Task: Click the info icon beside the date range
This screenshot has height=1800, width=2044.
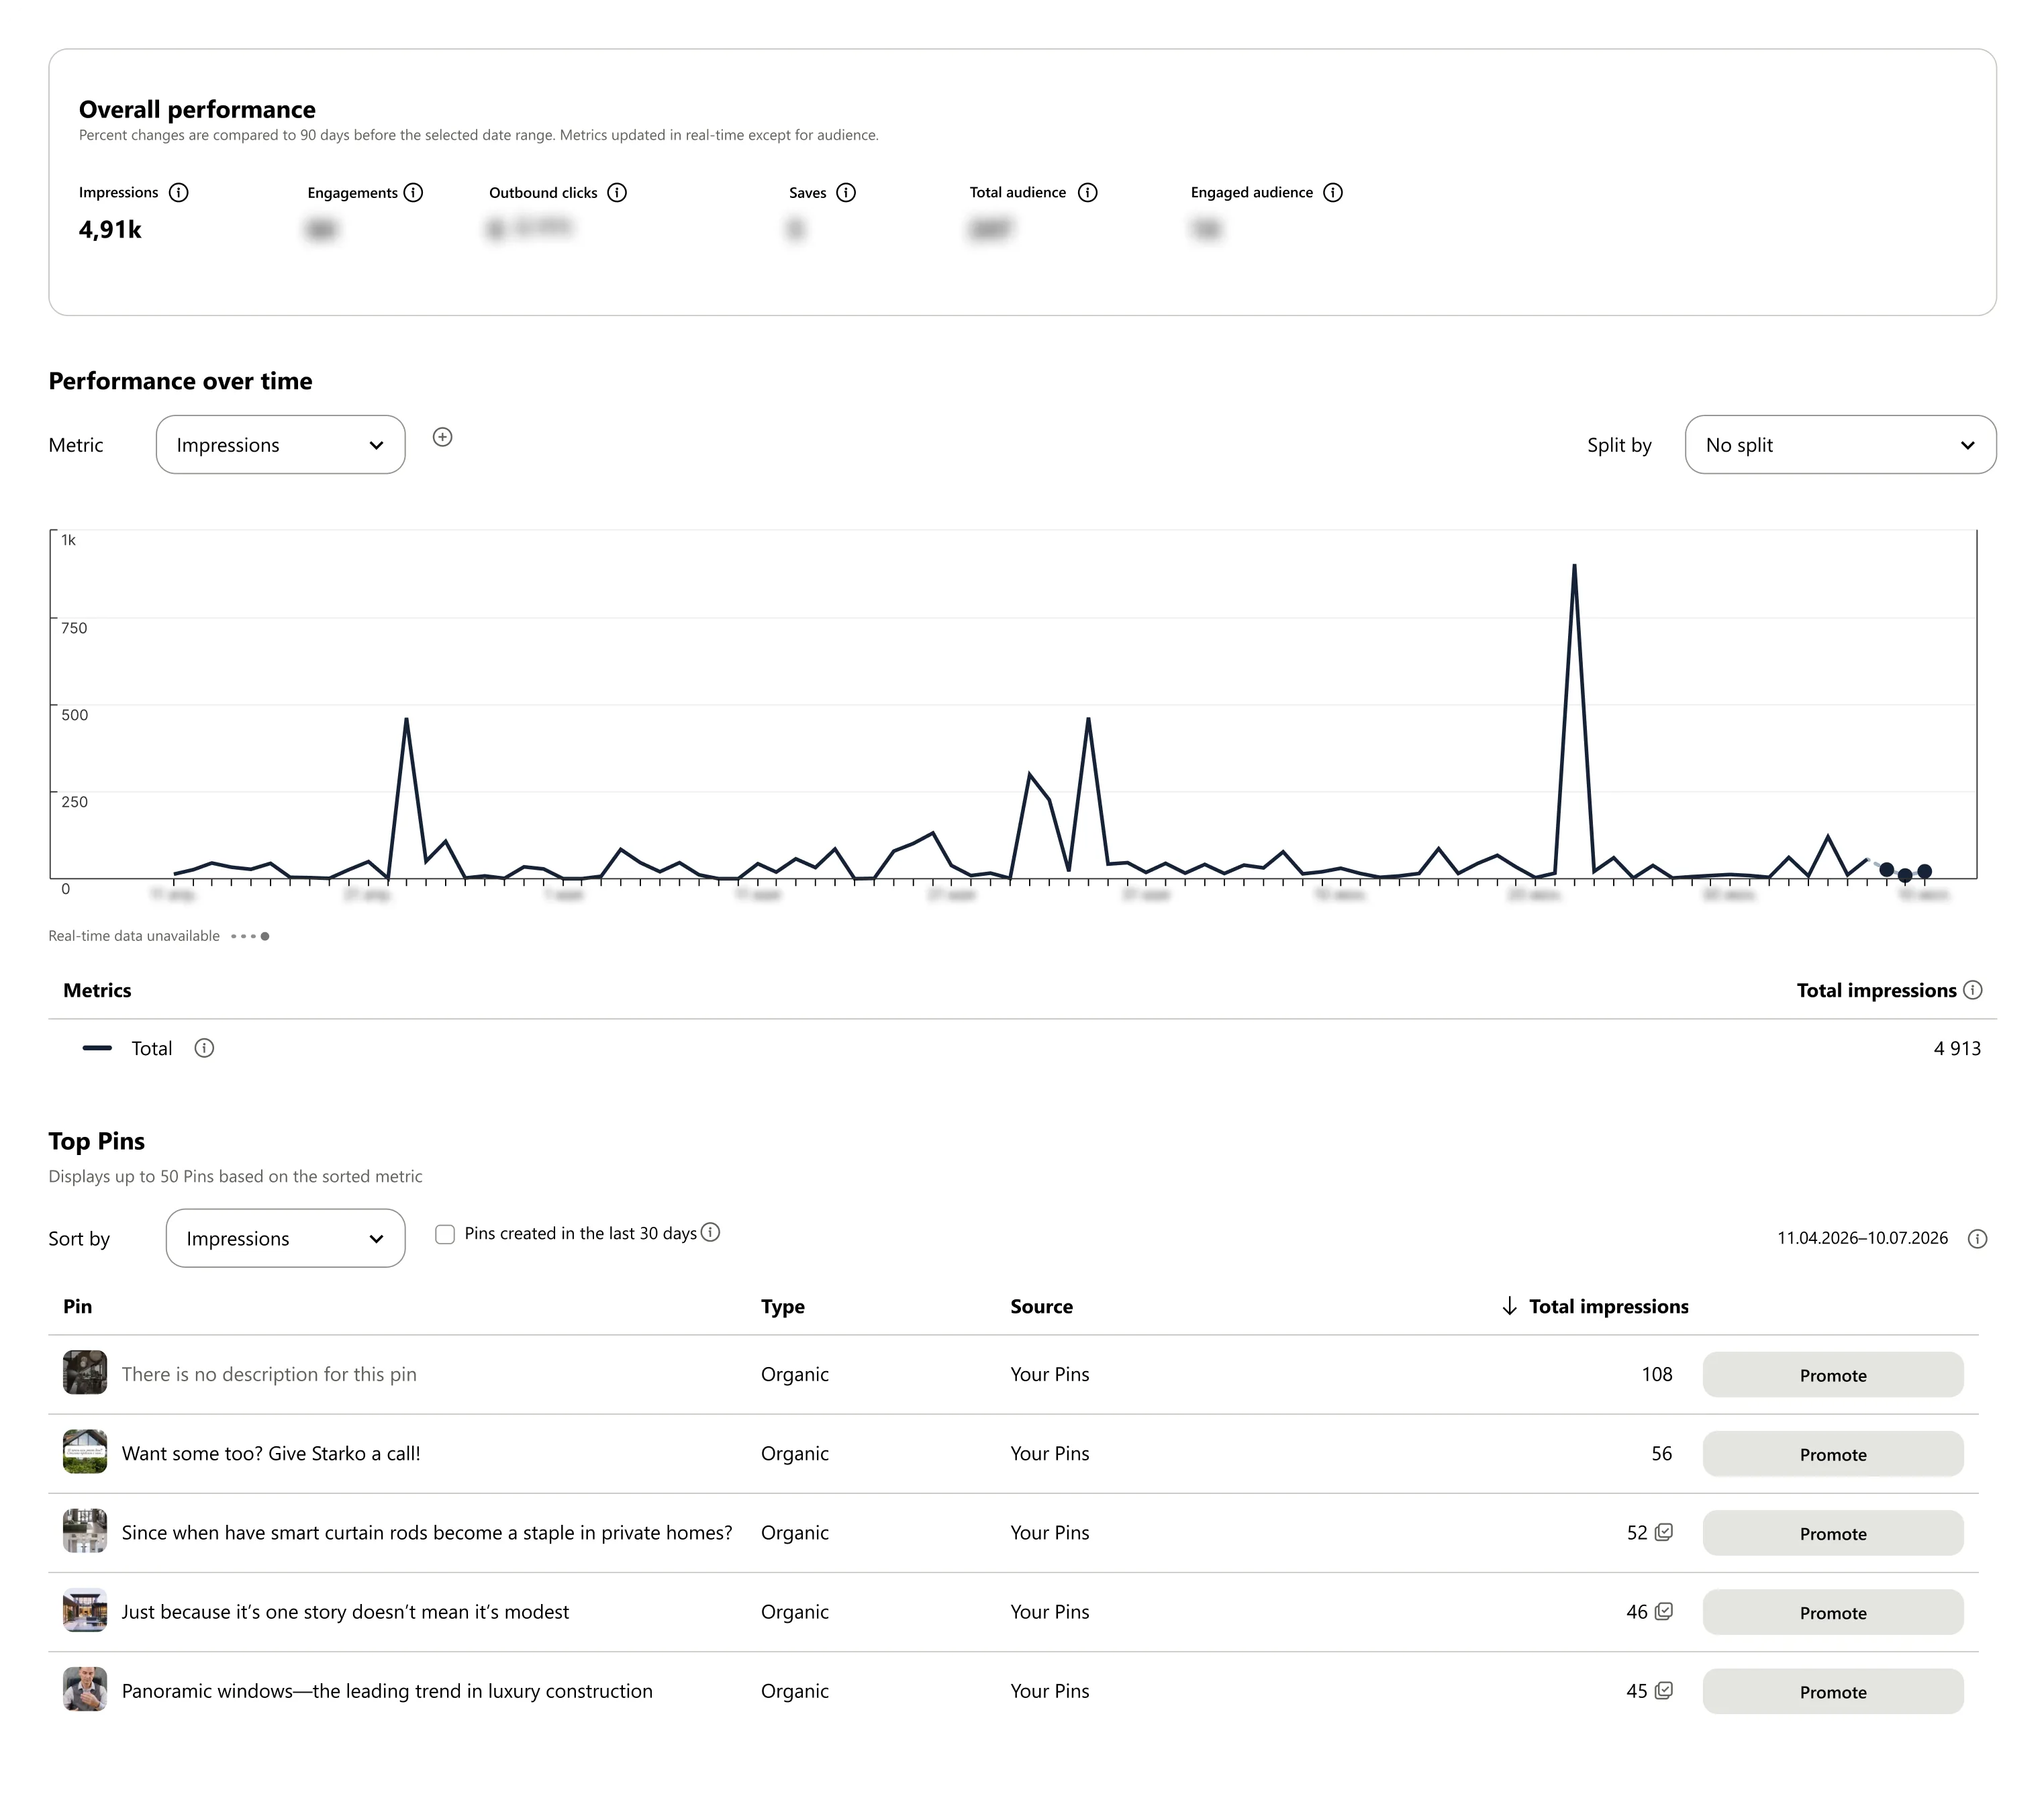Action: [x=1977, y=1239]
